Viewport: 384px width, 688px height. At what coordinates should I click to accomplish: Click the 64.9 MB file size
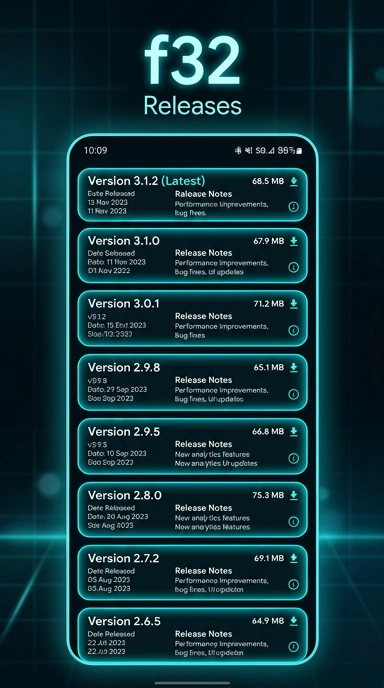pyautogui.click(x=268, y=621)
